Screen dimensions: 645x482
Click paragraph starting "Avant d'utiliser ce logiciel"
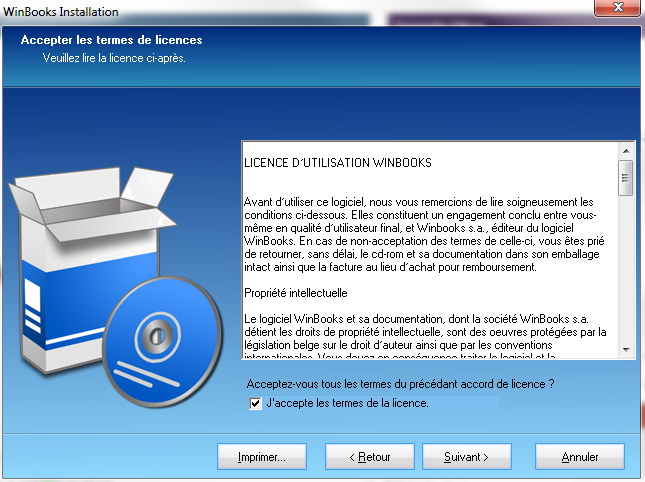pyautogui.click(x=424, y=234)
